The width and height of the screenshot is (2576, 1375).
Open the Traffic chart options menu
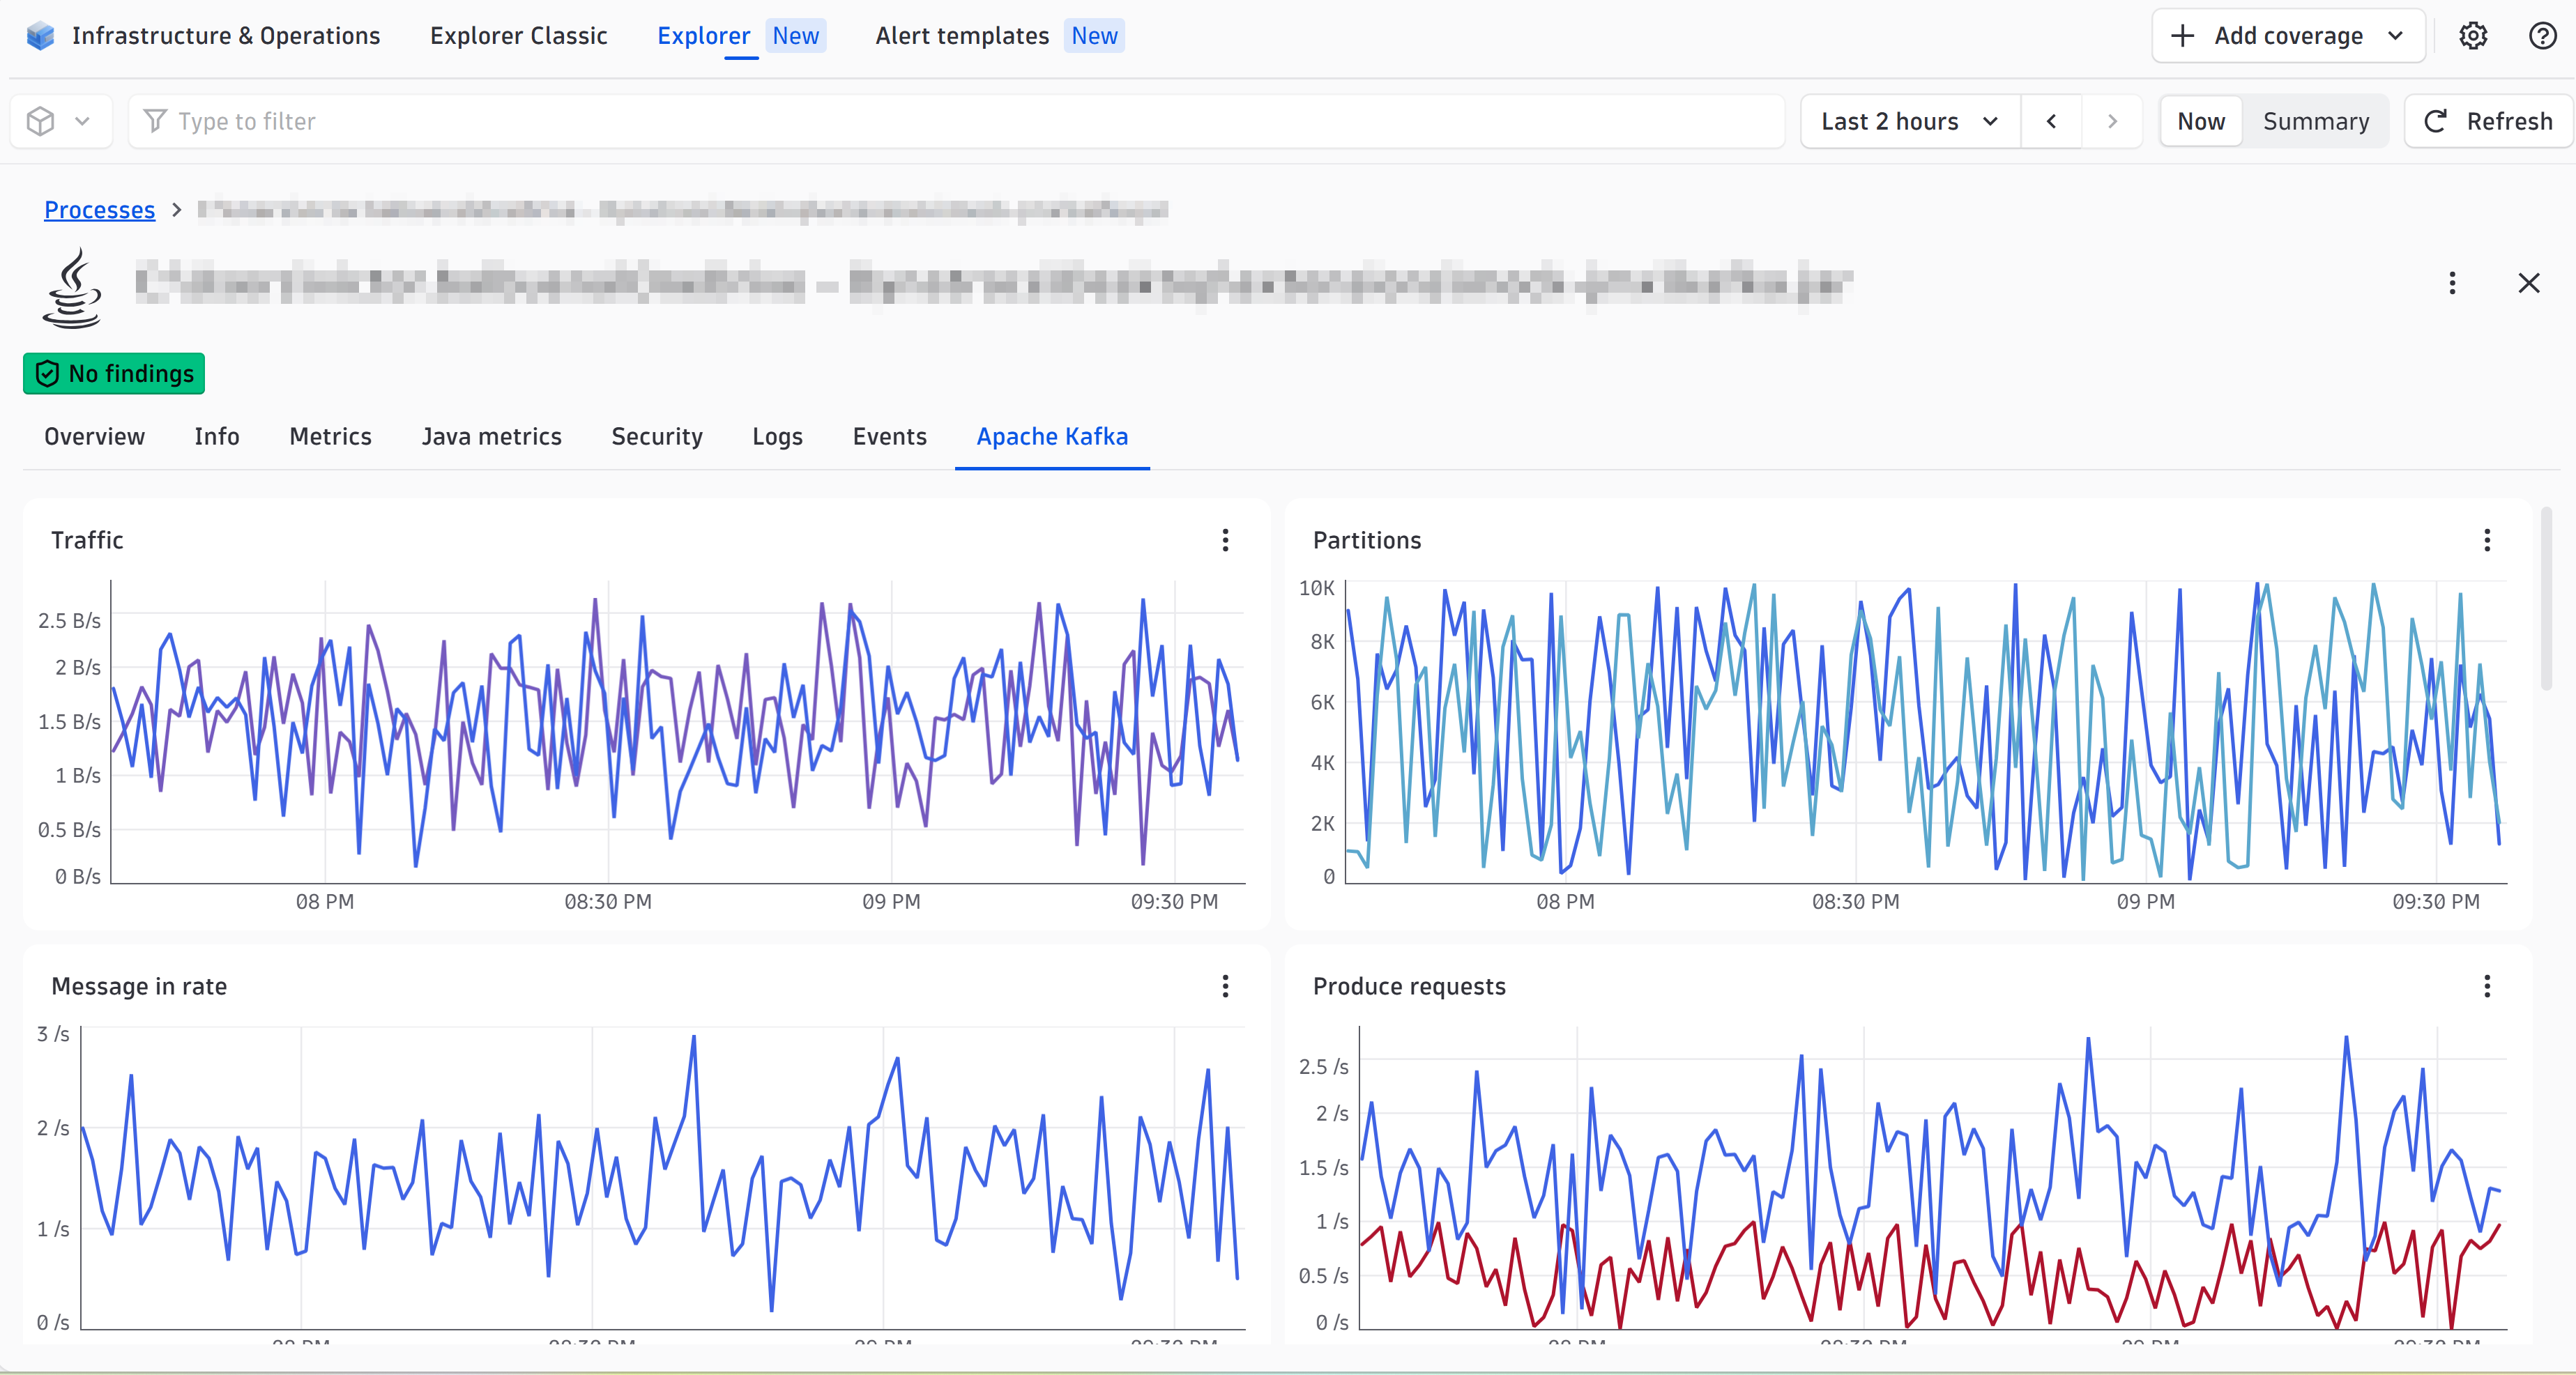[1225, 540]
